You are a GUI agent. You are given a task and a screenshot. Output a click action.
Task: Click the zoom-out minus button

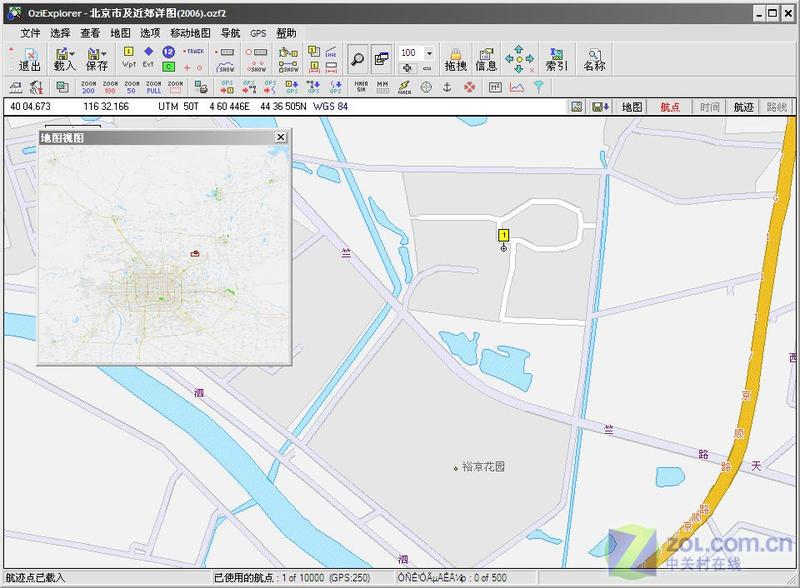point(427,68)
